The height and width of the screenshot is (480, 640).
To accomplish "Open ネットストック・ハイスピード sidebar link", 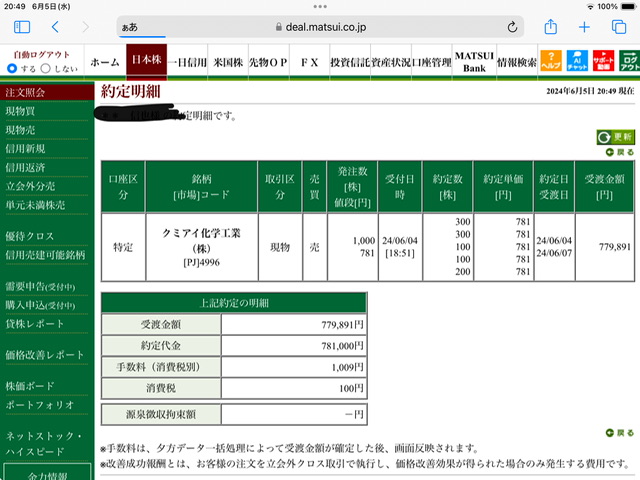I will (44, 444).
